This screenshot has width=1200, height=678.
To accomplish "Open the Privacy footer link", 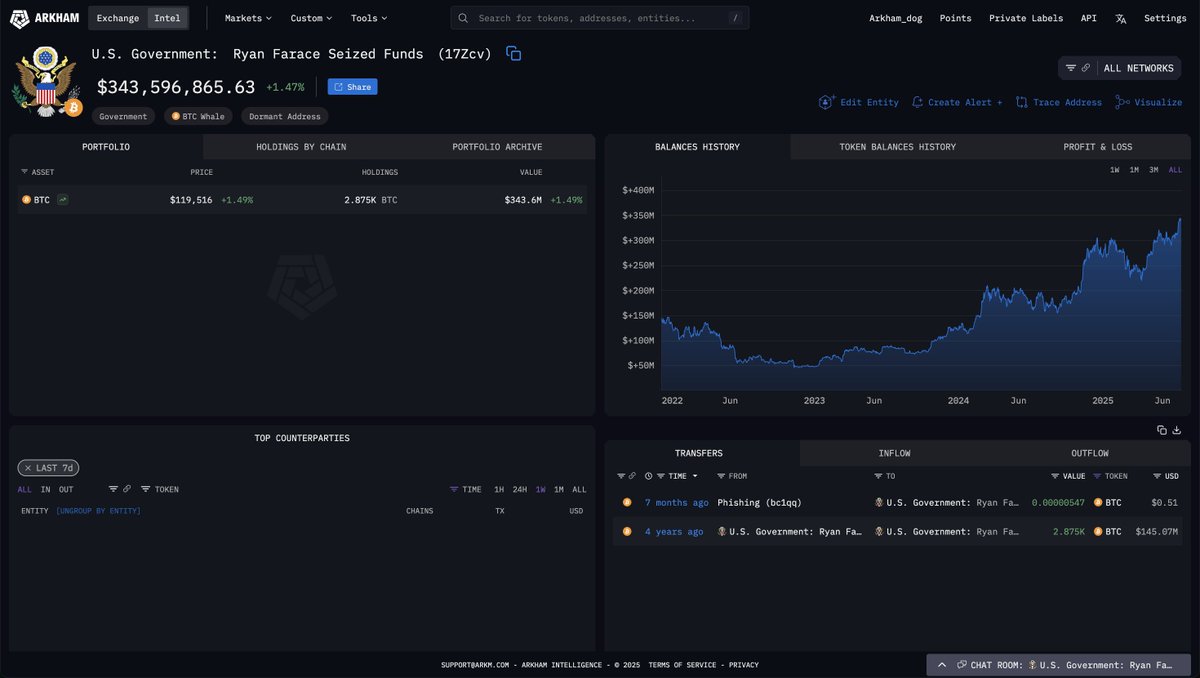I will click(743, 665).
